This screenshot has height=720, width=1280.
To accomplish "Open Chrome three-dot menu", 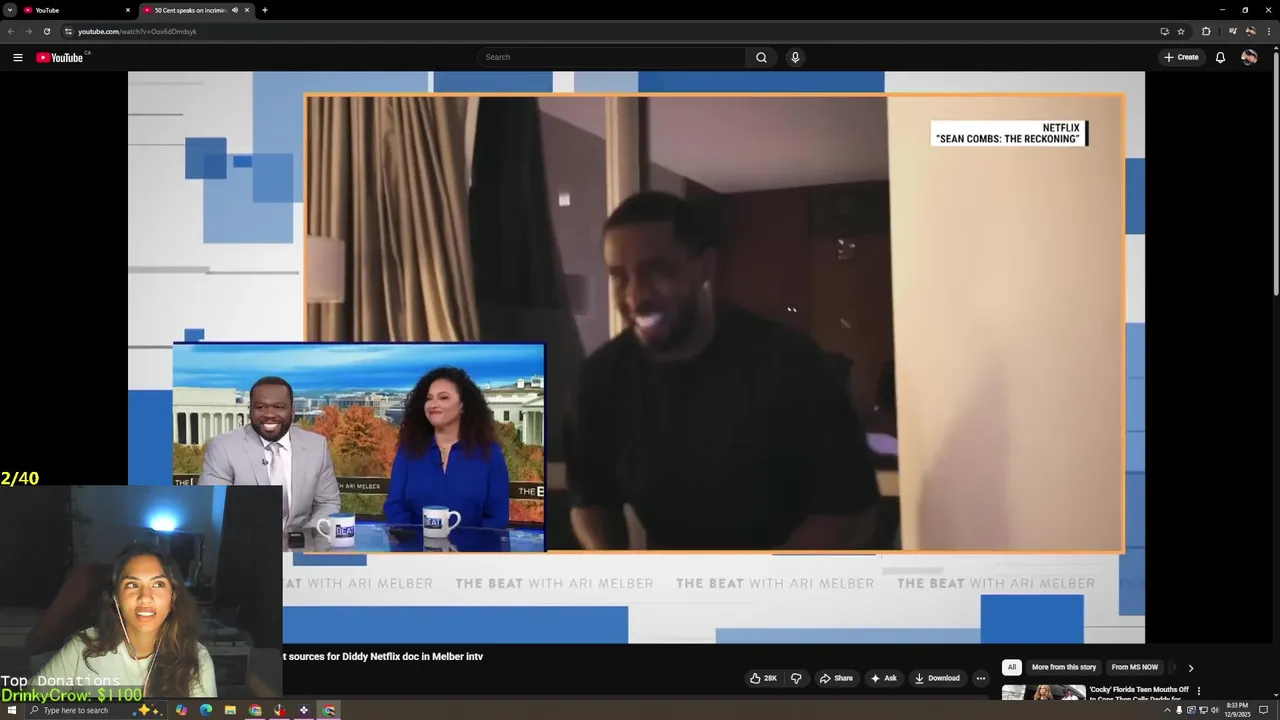I will tap(1269, 31).
